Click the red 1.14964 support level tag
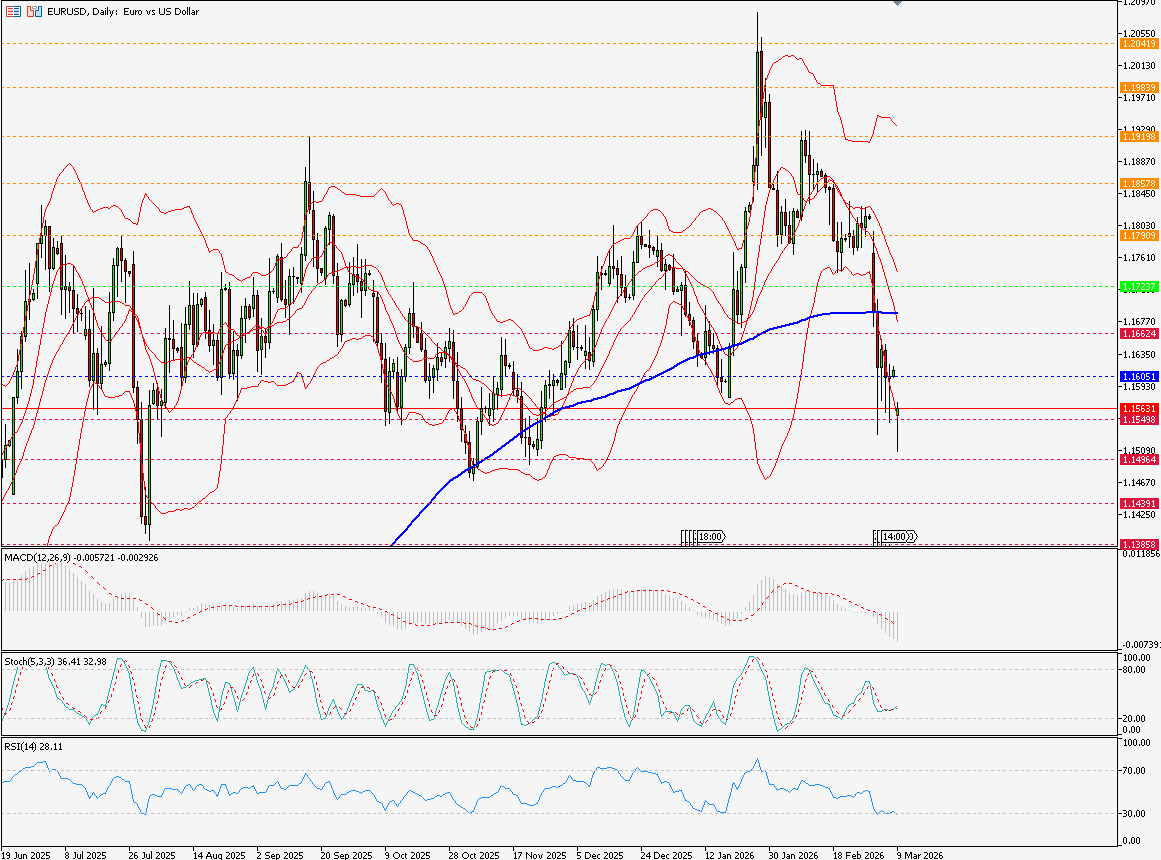The width and height of the screenshot is (1161, 860). 1139,460
